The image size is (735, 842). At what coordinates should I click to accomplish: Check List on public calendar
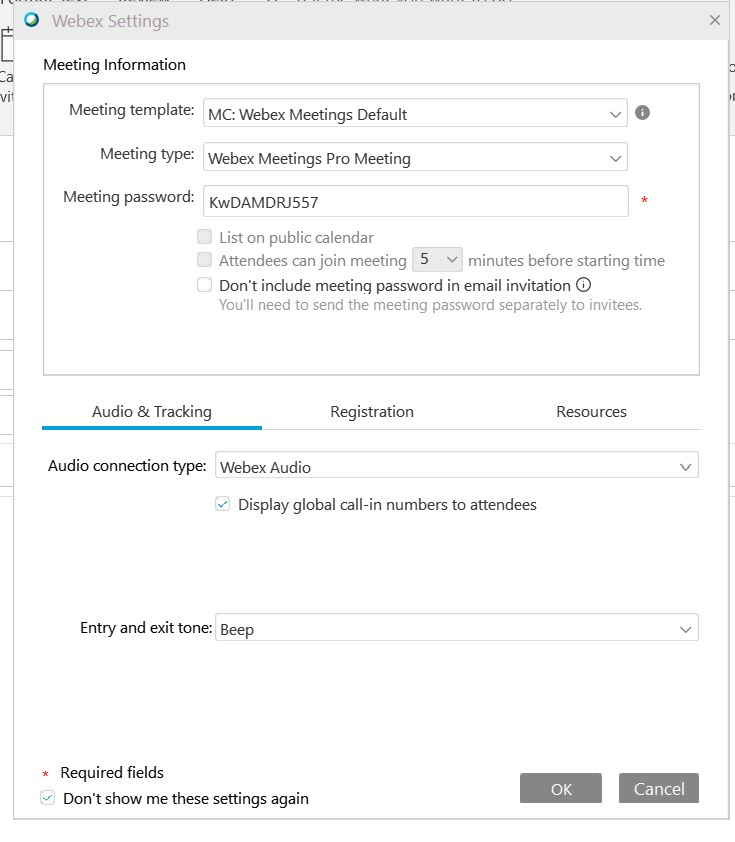tap(205, 237)
